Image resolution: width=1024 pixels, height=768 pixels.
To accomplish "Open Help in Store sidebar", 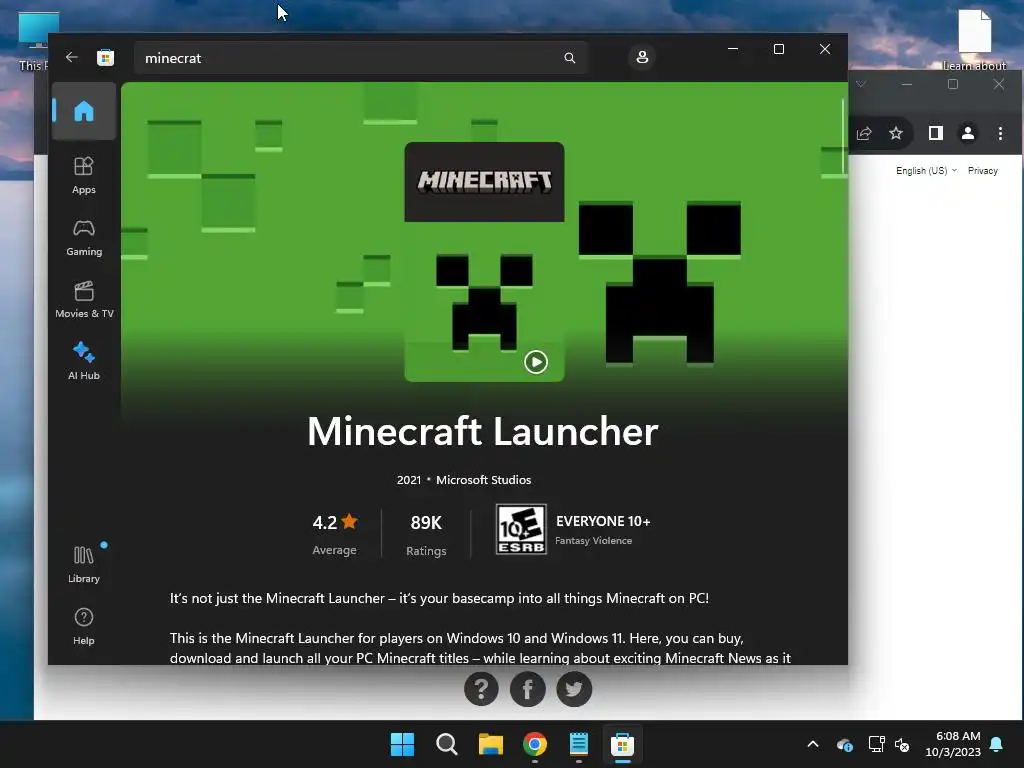I will 84,626.
